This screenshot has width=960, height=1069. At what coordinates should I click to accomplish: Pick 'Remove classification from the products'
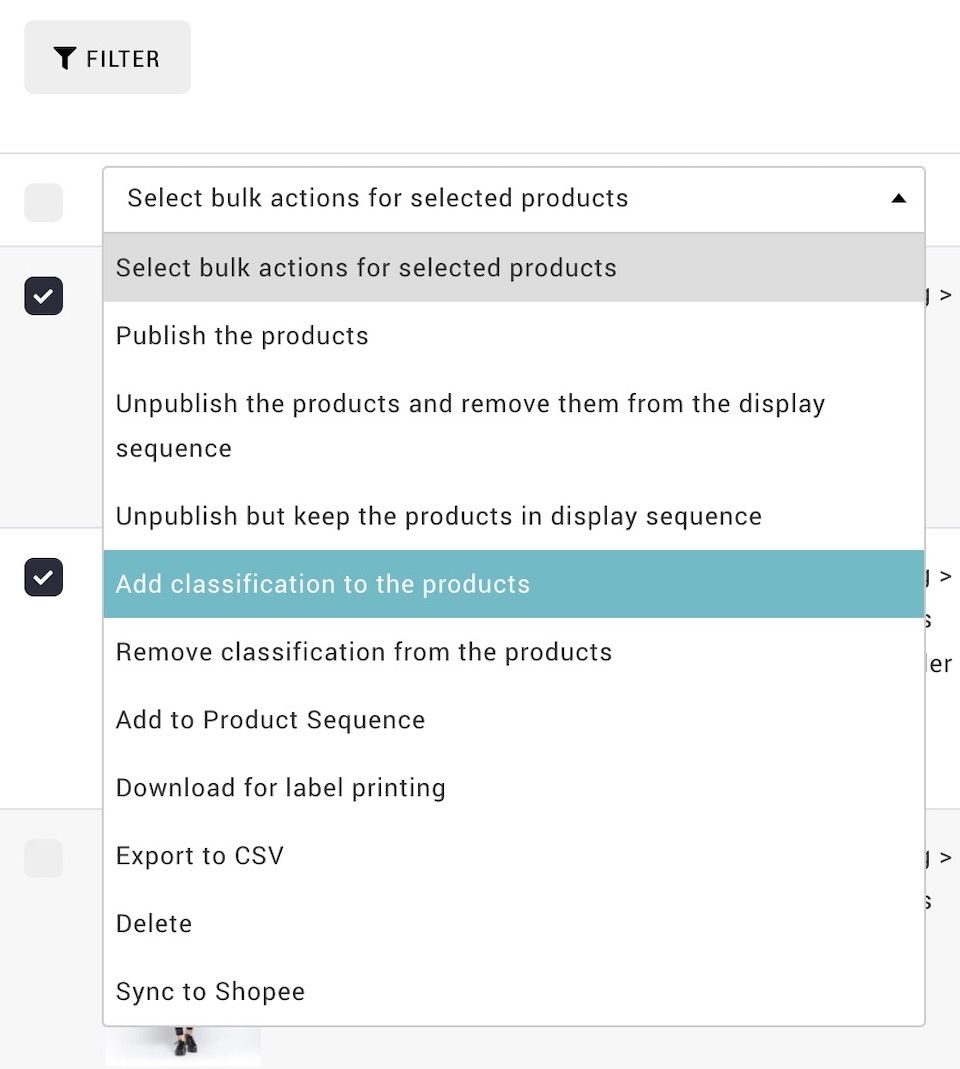pos(513,652)
